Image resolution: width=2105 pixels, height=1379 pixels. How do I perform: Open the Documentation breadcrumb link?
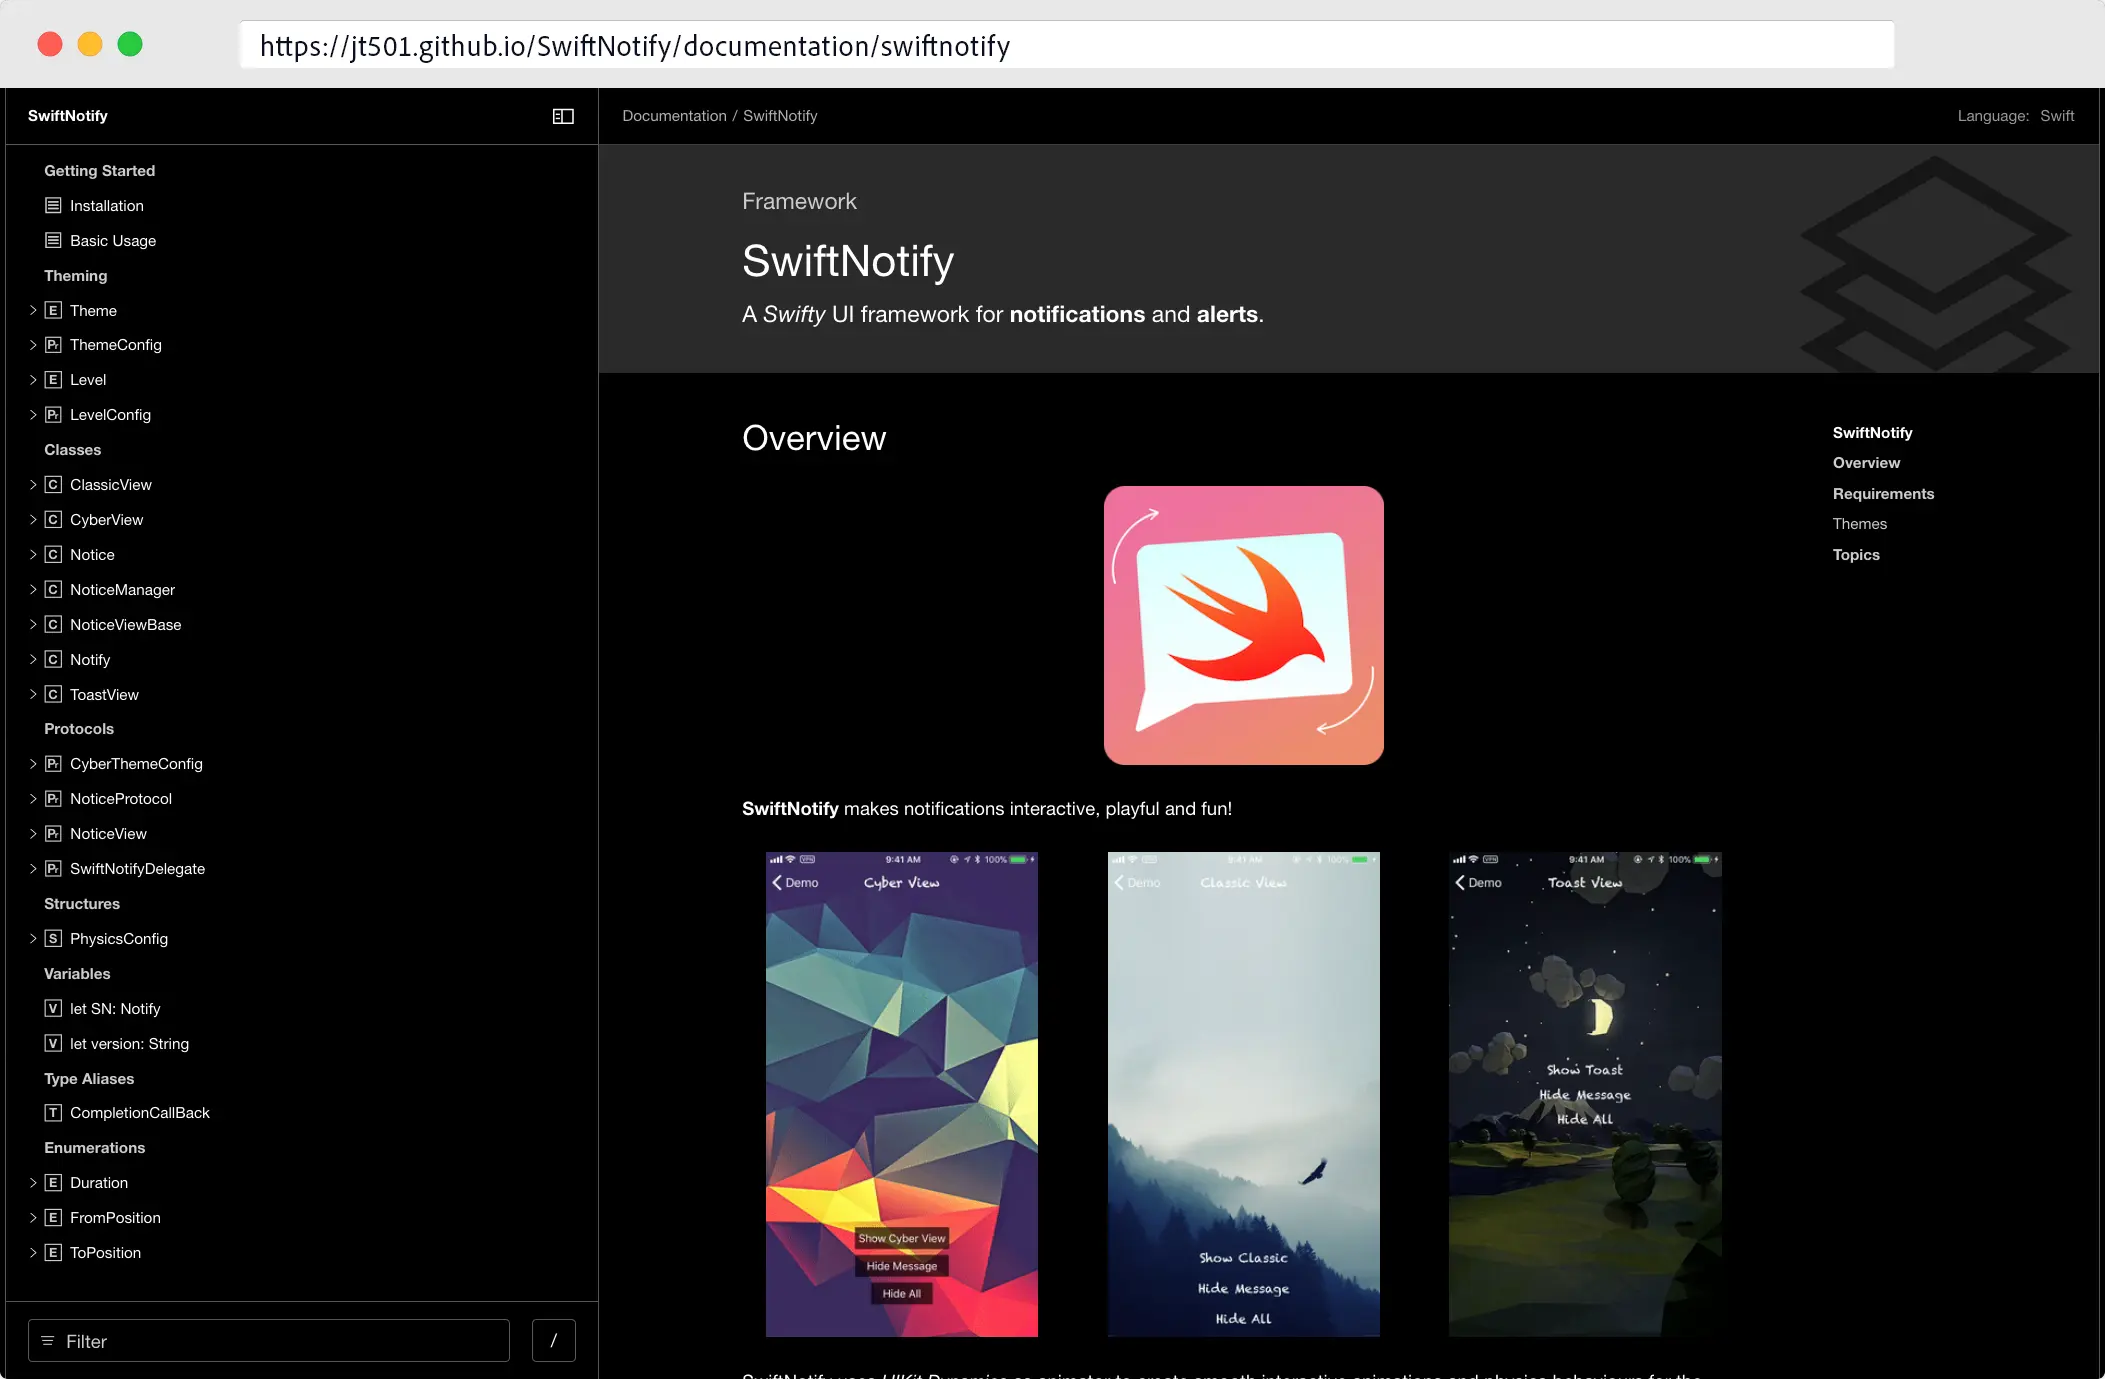674,116
